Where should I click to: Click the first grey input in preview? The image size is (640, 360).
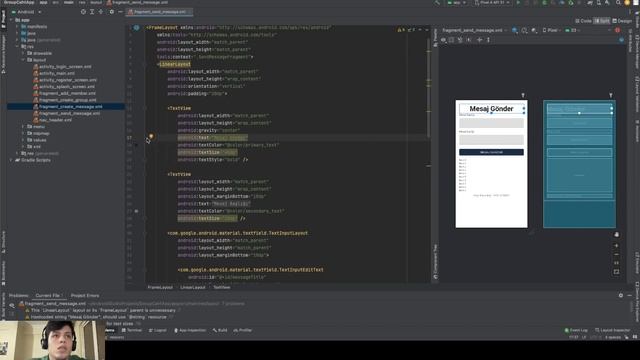pos(491,123)
